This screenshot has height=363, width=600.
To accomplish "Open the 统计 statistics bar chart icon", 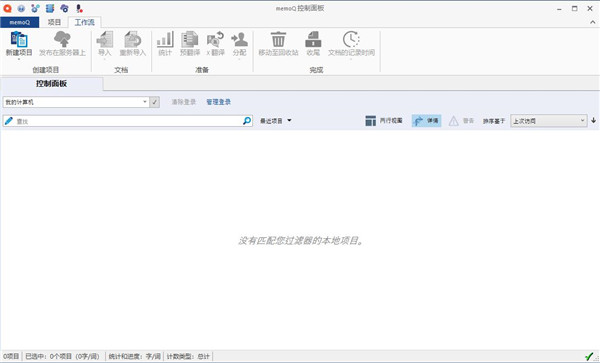I will pyautogui.click(x=165, y=39).
